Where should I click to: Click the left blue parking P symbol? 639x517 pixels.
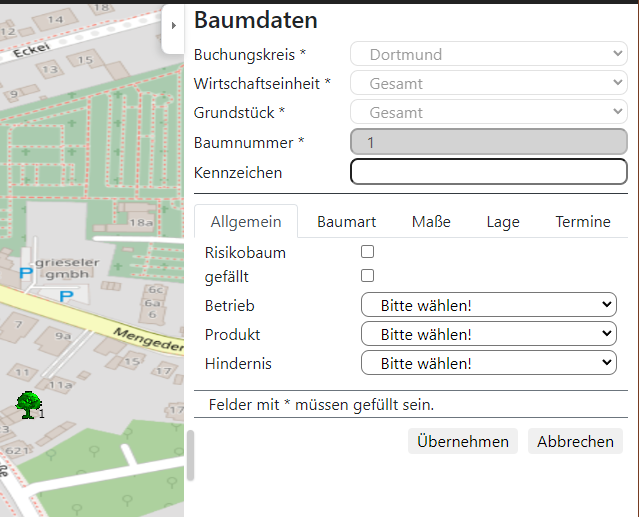[x=26, y=271]
